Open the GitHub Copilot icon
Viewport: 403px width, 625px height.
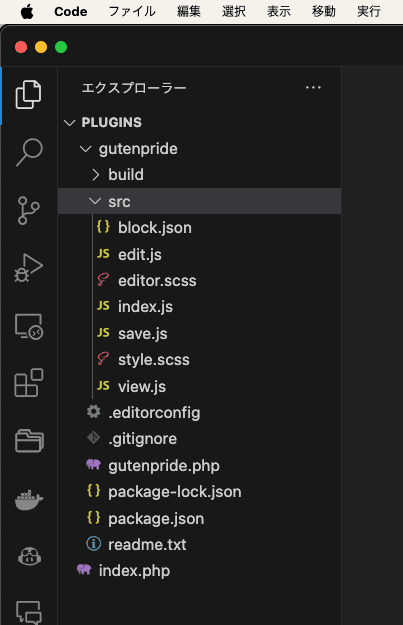(x=29, y=556)
